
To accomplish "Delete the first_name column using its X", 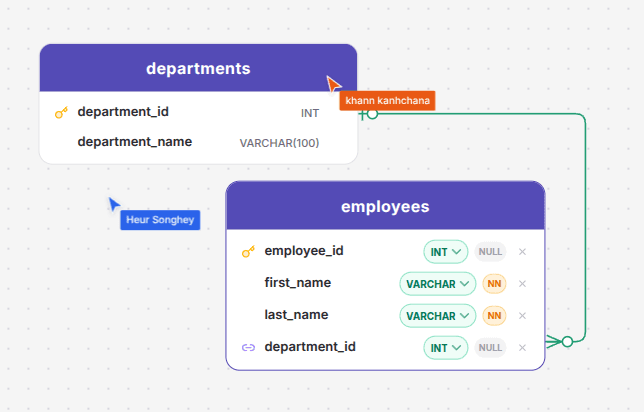I will point(522,284).
